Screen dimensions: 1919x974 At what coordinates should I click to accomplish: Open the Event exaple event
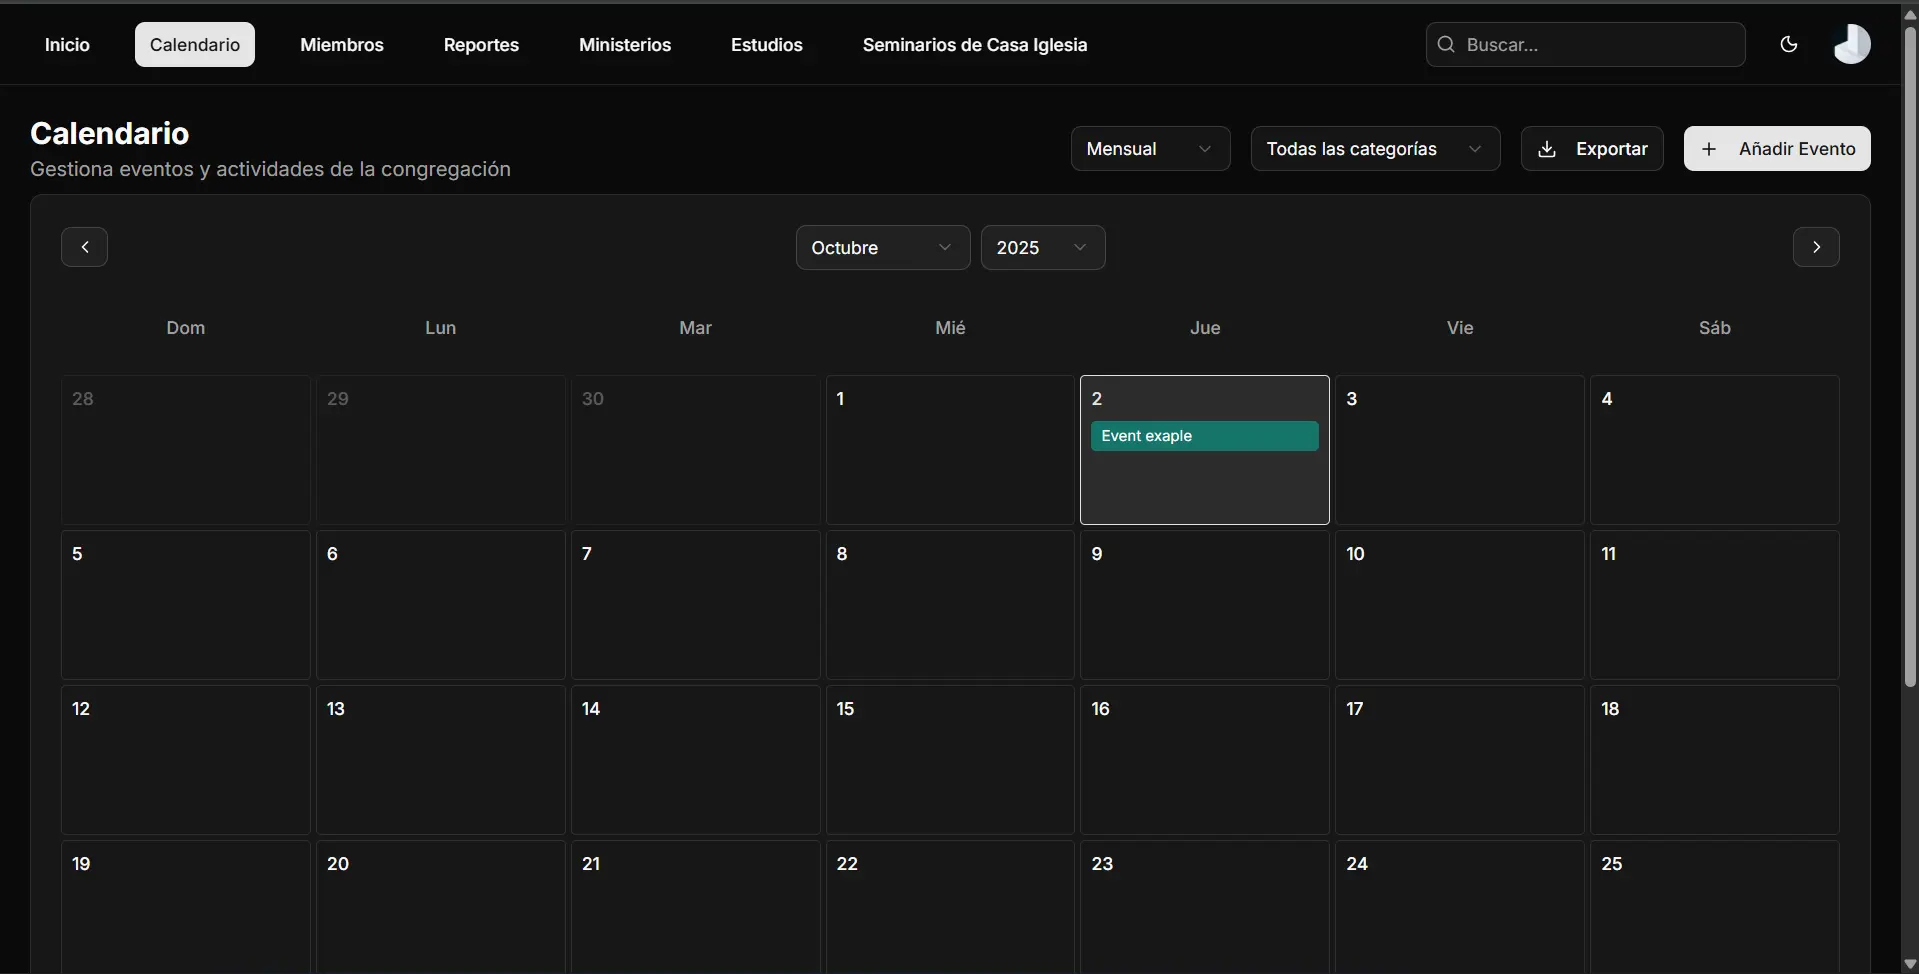(1204, 436)
